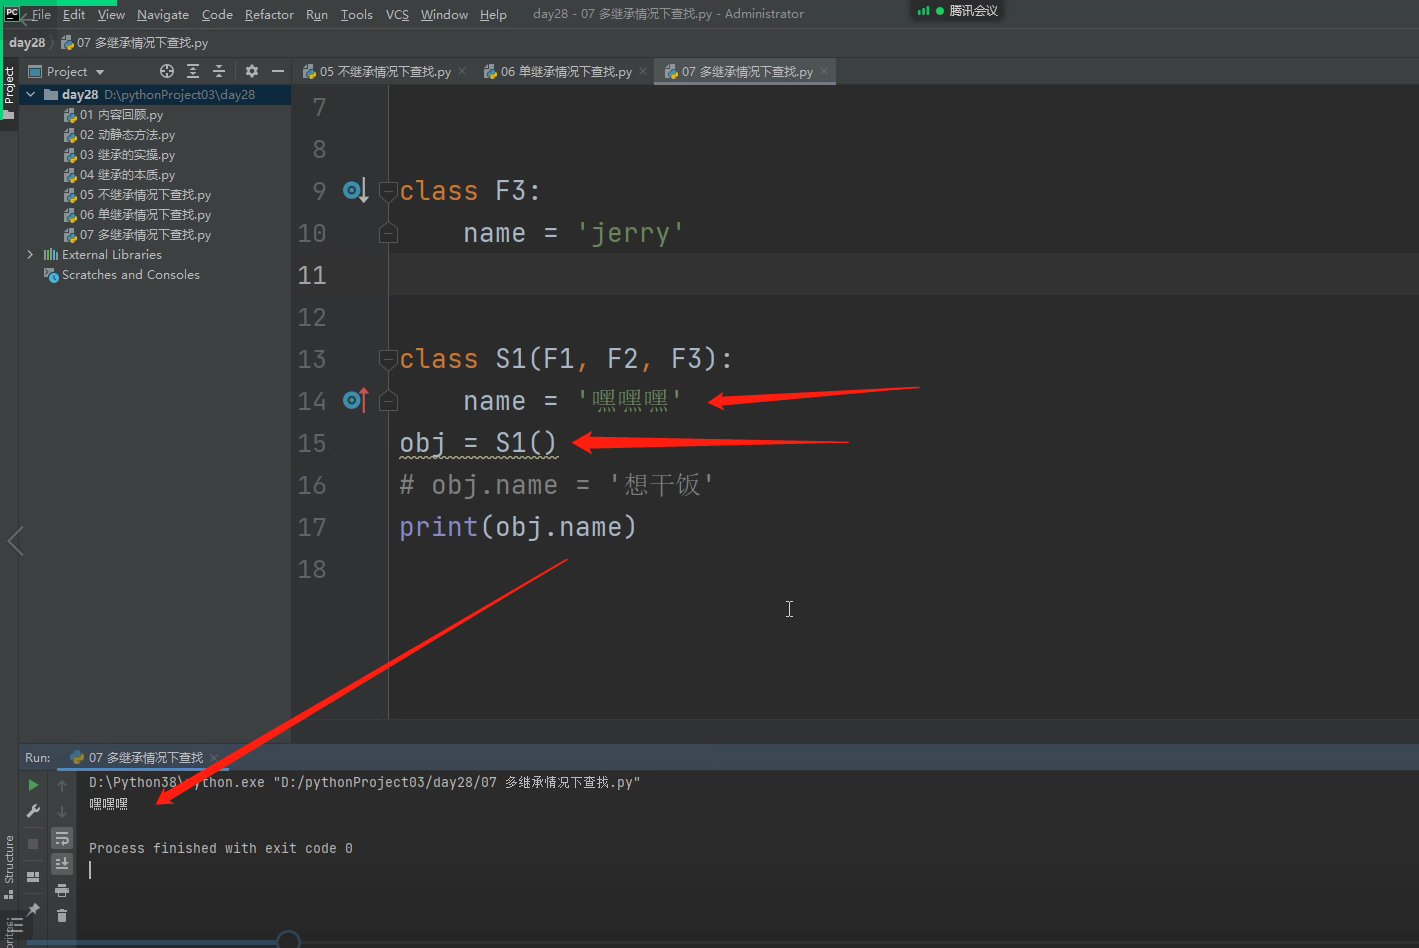Open the View menu
Image resolution: width=1419 pixels, height=948 pixels.
tap(111, 14)
